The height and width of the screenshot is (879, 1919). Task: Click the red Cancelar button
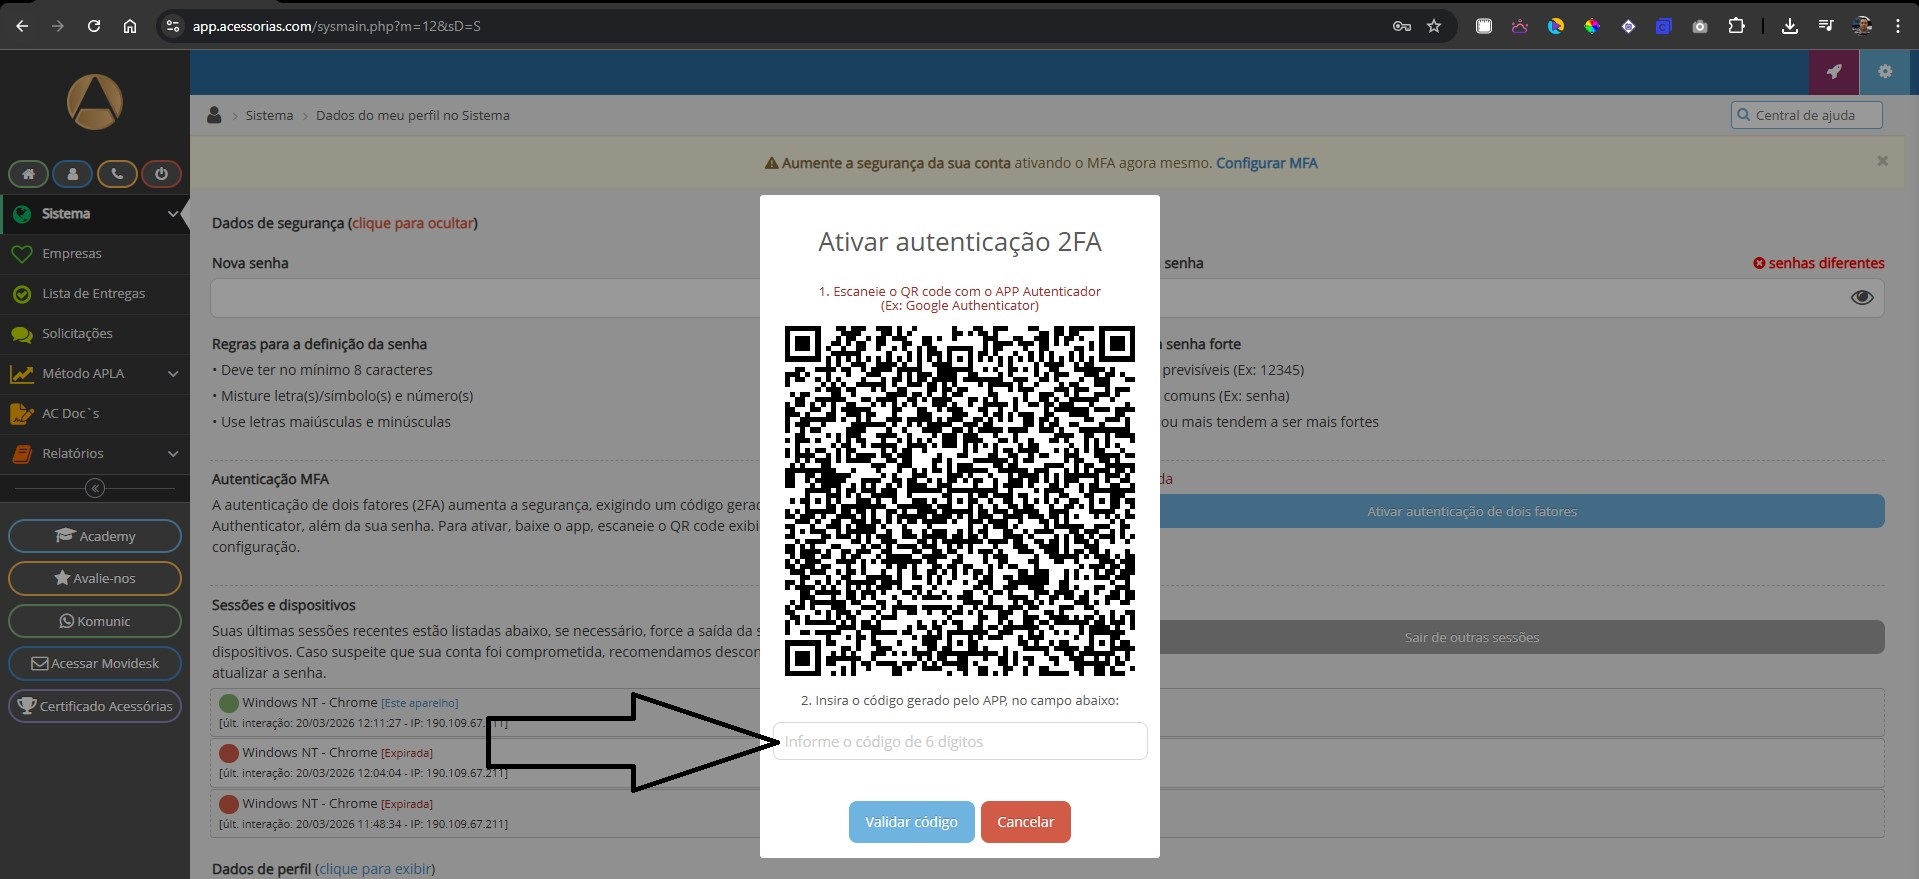tap(1025, 822)
